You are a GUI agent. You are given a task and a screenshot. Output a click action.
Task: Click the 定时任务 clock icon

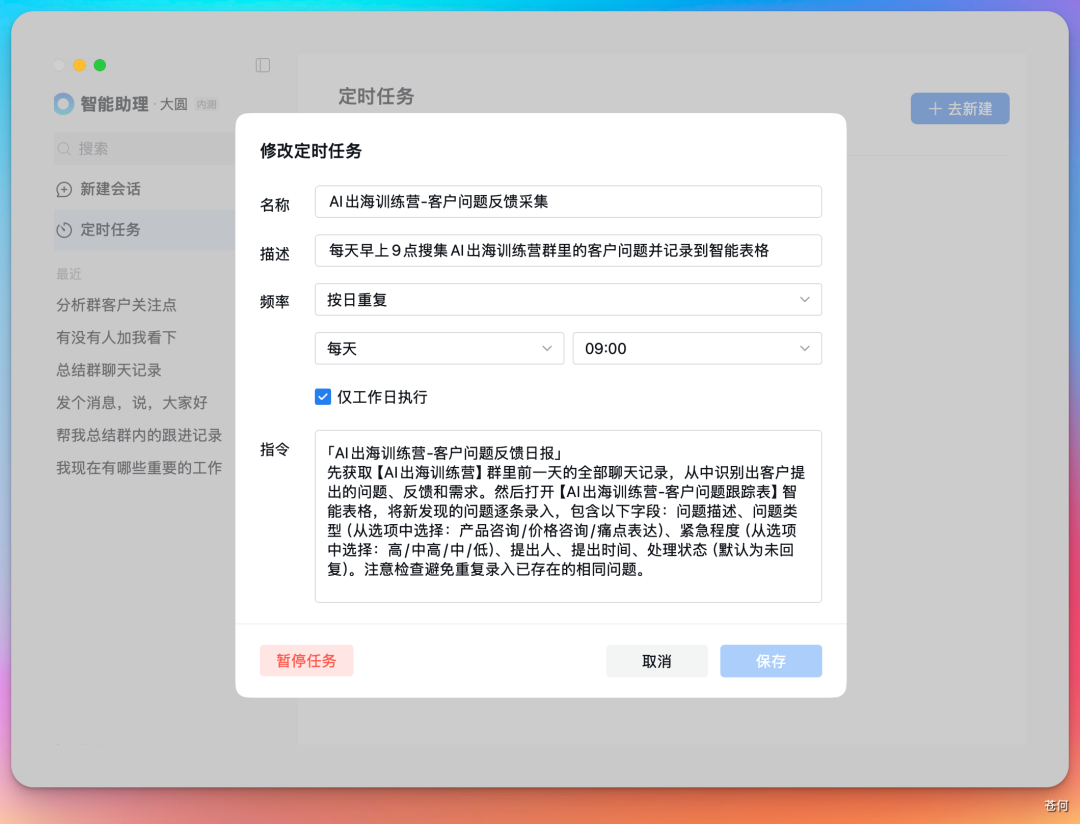click(x=64, y=230)
